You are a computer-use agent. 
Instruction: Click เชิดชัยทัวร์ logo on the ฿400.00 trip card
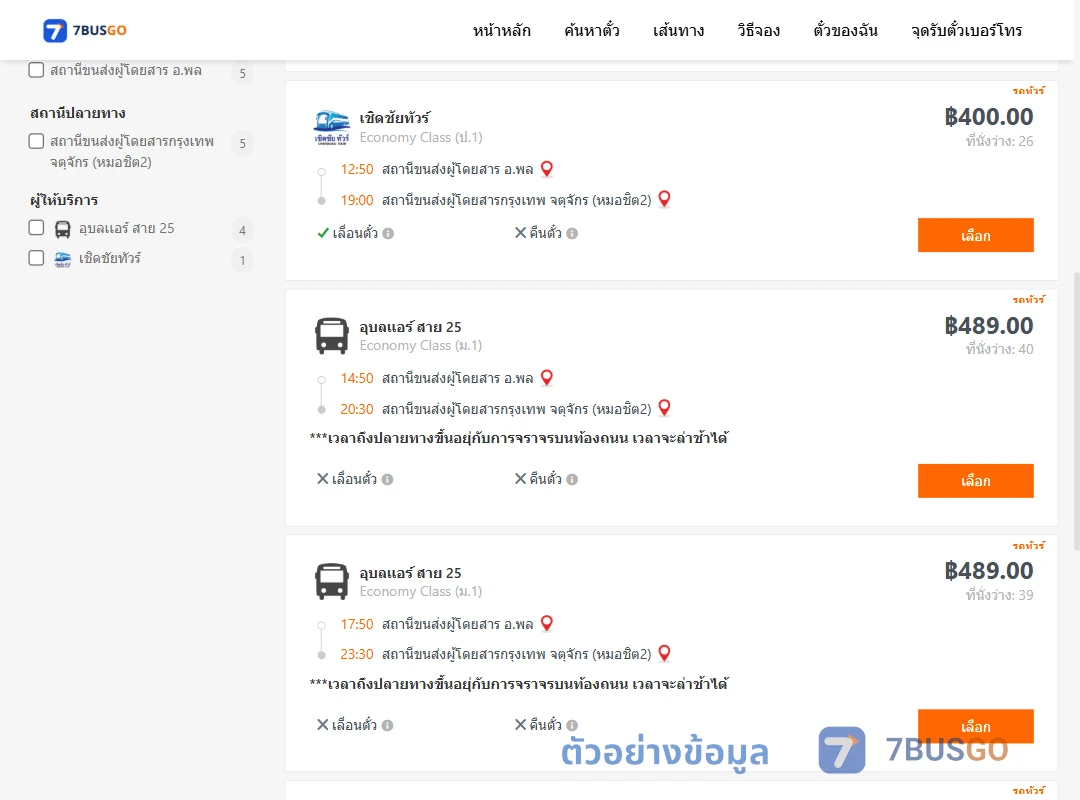[x=332, y=127]
